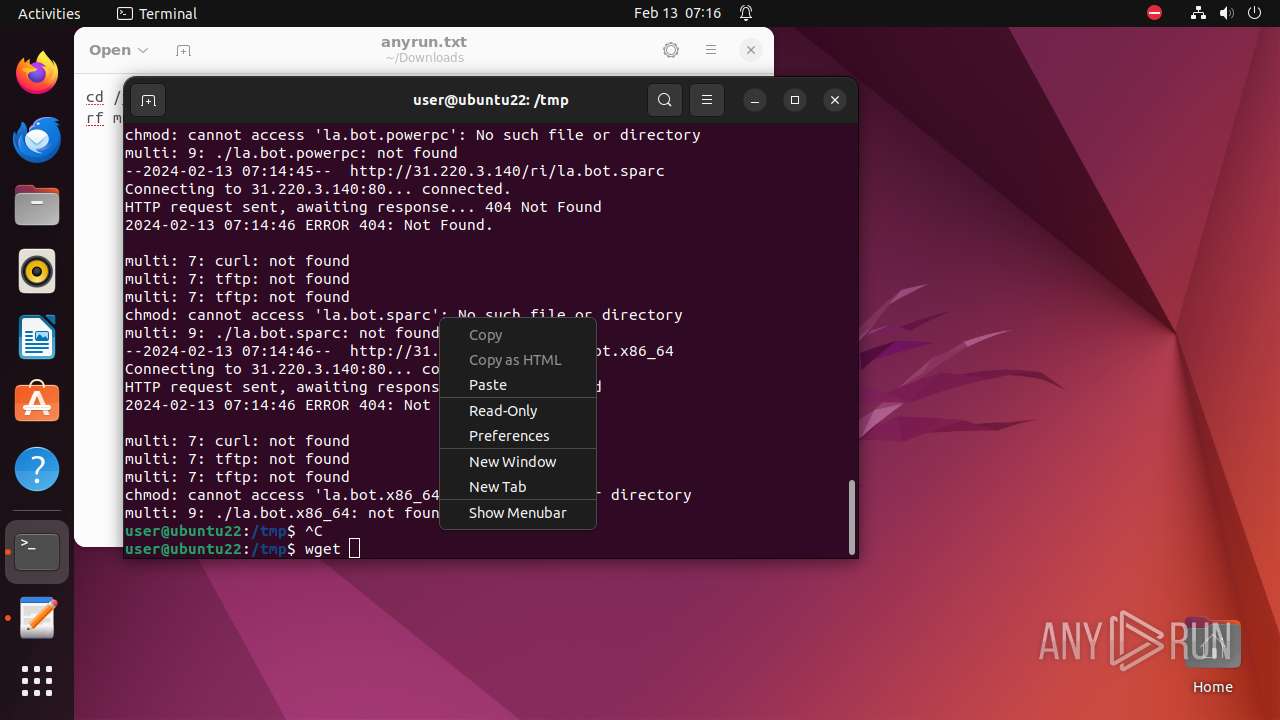Minimize the terminal window

pyautogui.click(x=755, y=100)
